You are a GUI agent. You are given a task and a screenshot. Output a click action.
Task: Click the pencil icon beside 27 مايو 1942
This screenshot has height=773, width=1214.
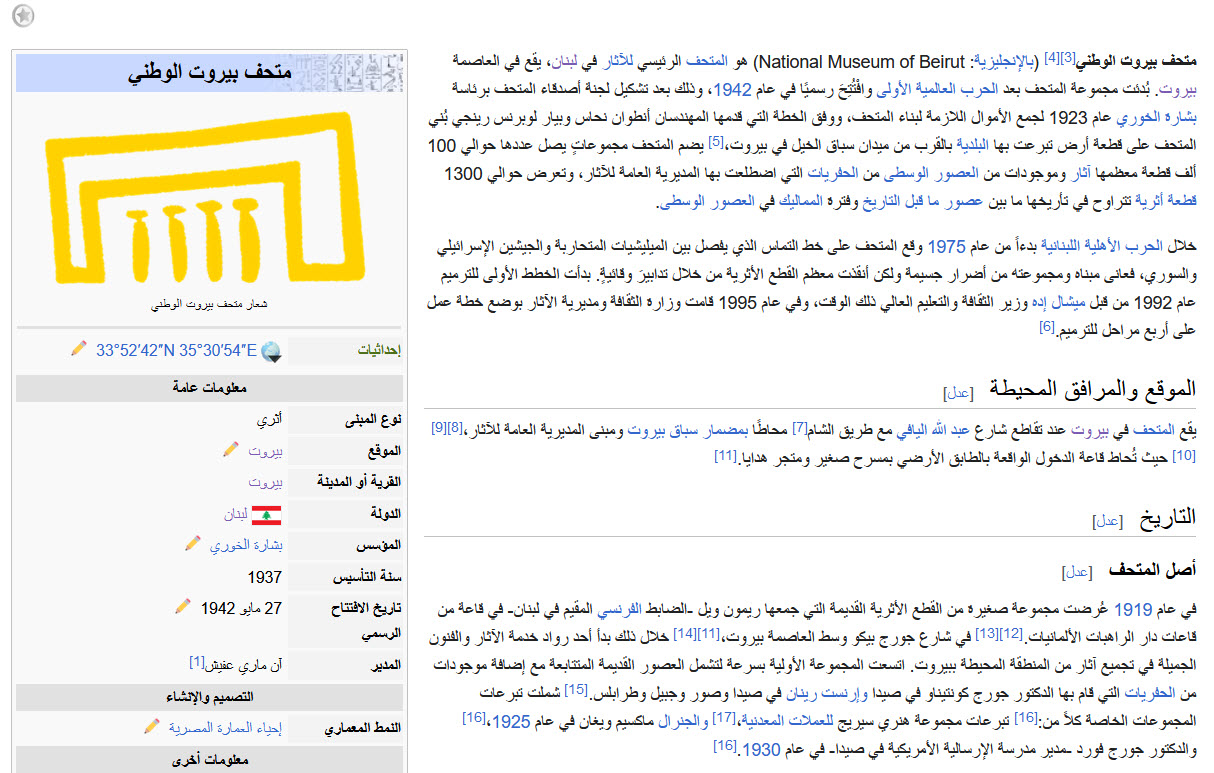pyautogui.click(x=183, y=606)
